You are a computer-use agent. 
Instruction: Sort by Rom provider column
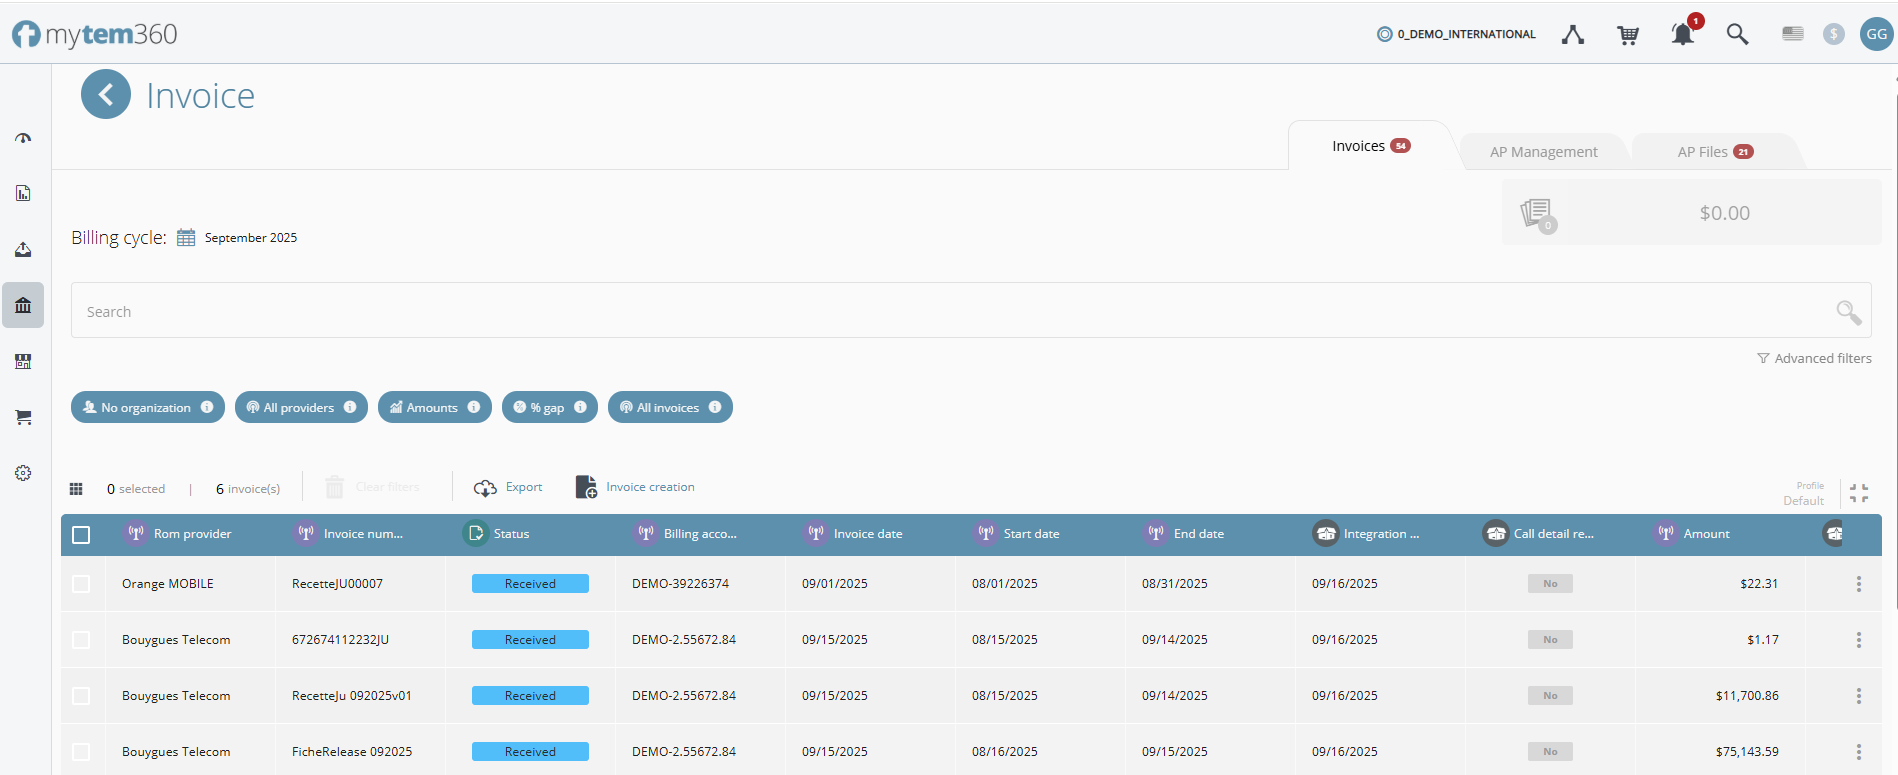pyautogui.click(x=192, y=534)
